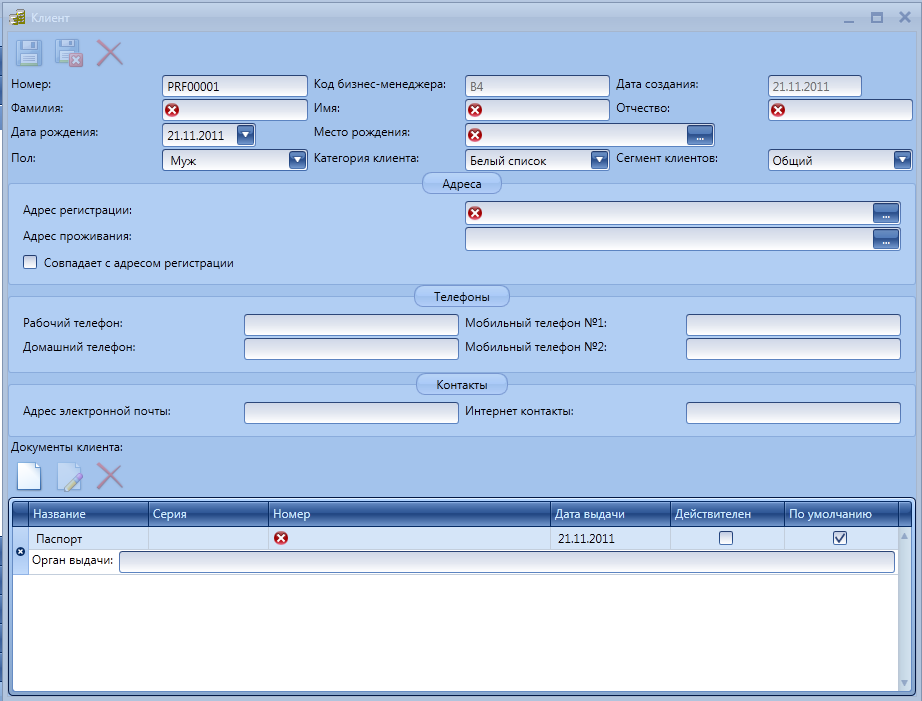Expand the Категория клиента dropdown
922x701 pixels.
coord(598,160)
